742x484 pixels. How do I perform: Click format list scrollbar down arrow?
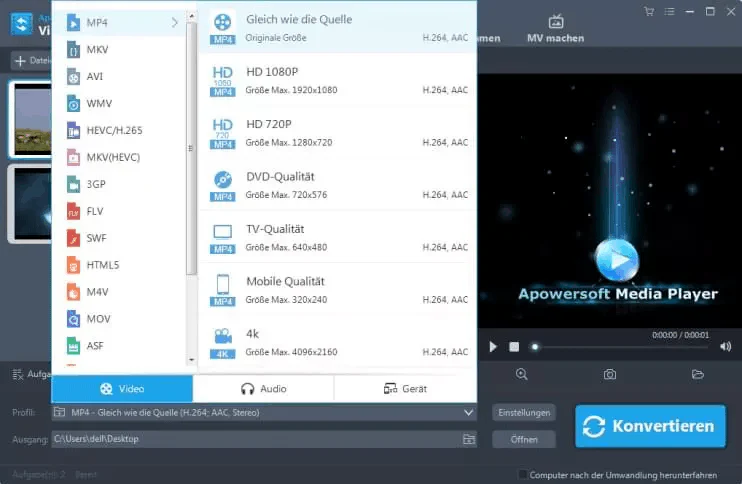(191, 360)
